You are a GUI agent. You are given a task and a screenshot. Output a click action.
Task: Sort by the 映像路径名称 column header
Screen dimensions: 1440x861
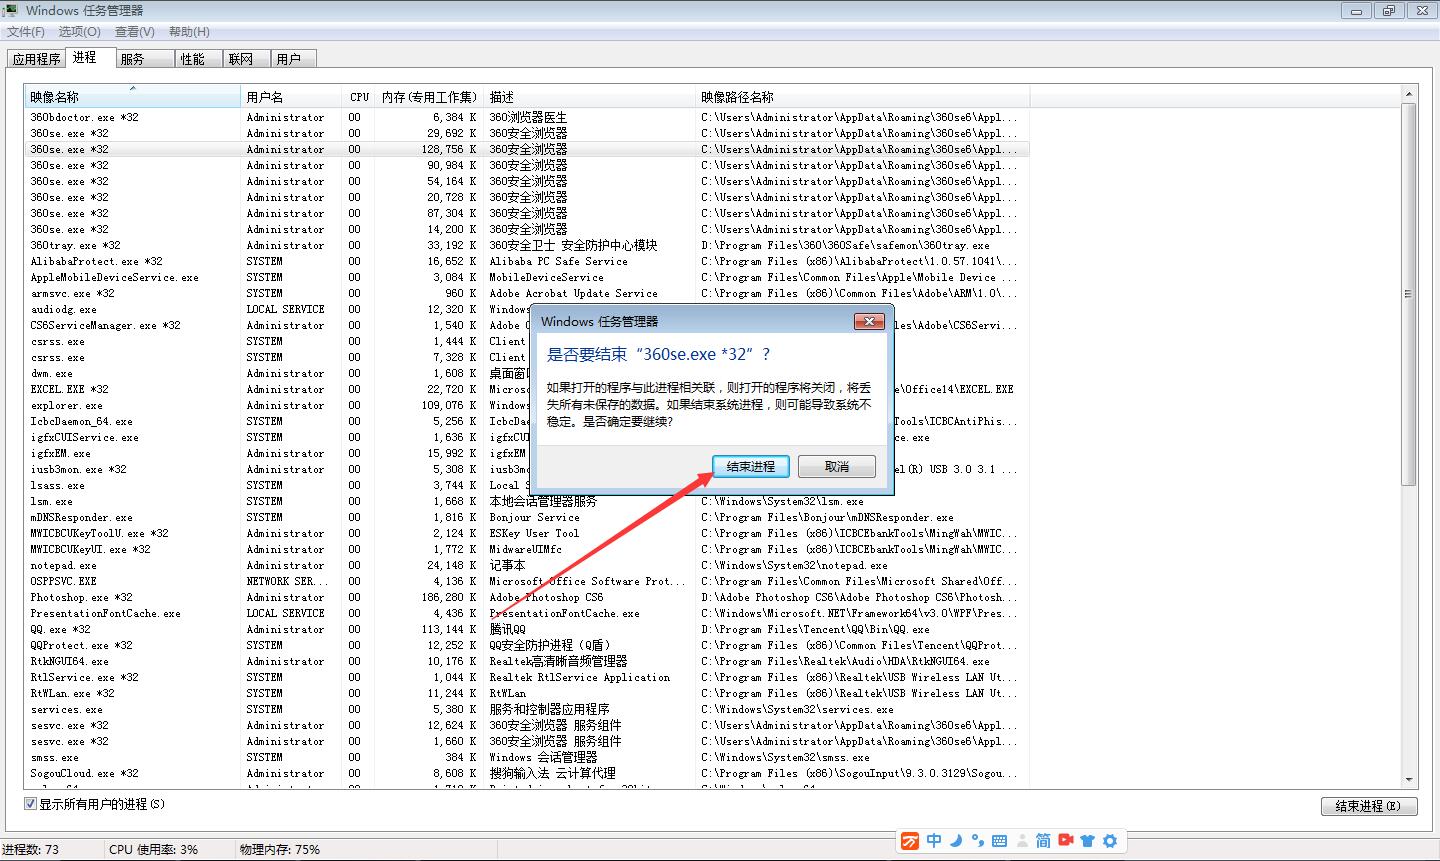pos(863,97)
